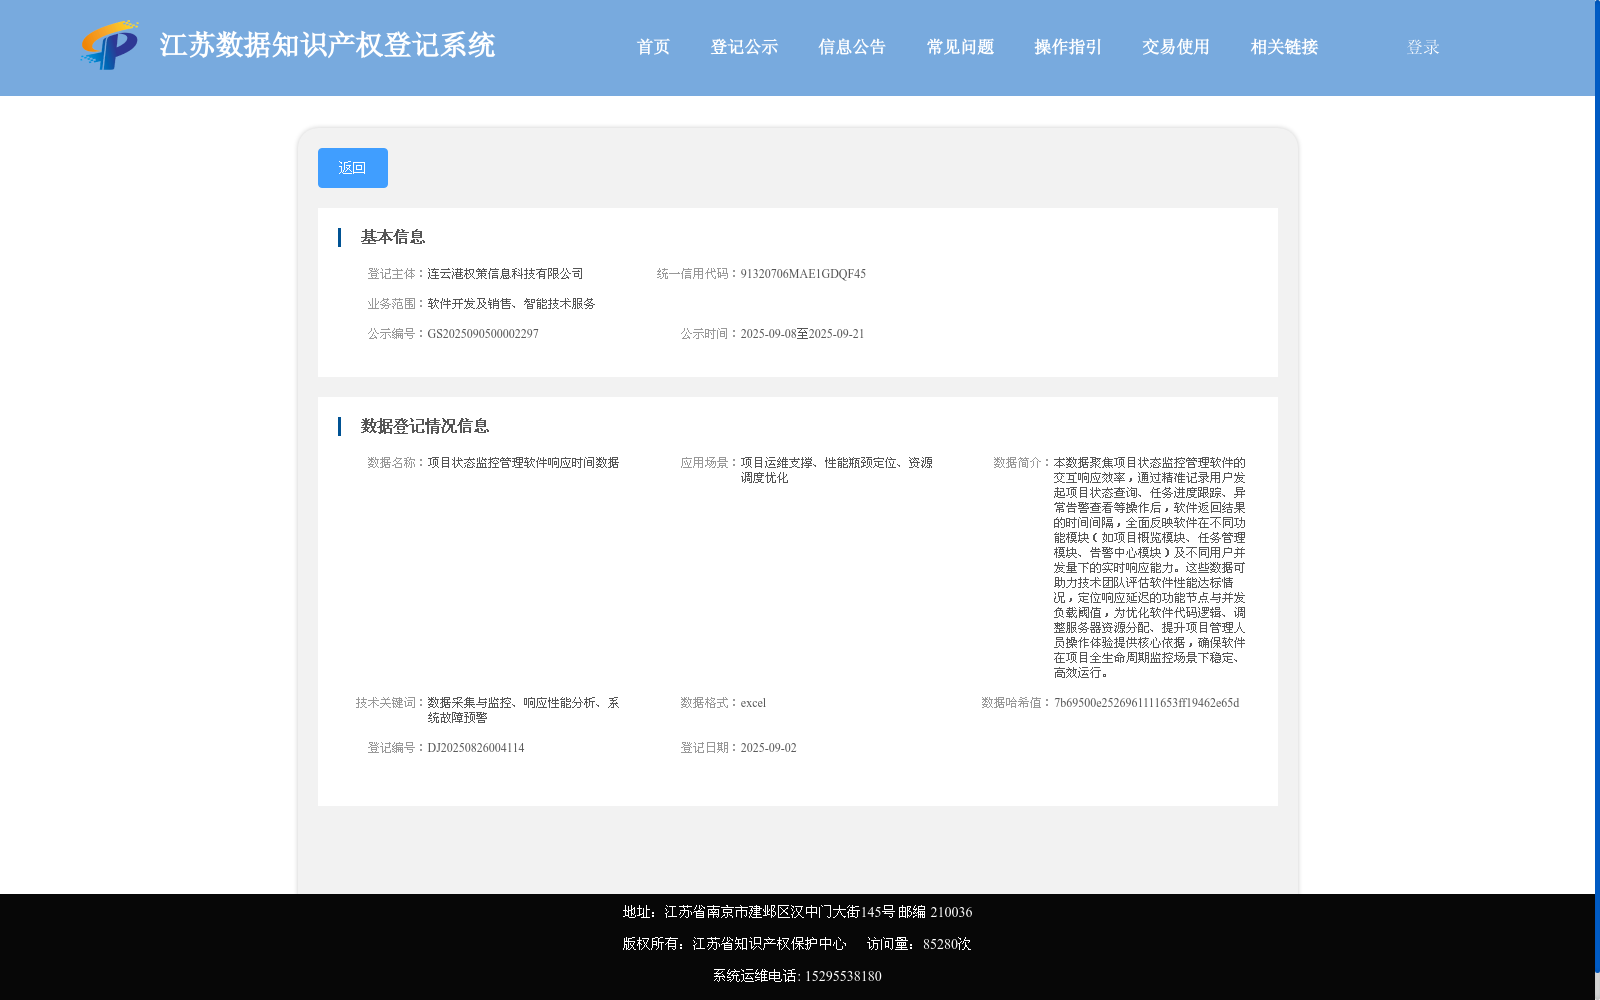Select registration date 2025-09-02
Viewport: 1600px width, 1000px height.
pyautogui.click(x=768, y=748)
